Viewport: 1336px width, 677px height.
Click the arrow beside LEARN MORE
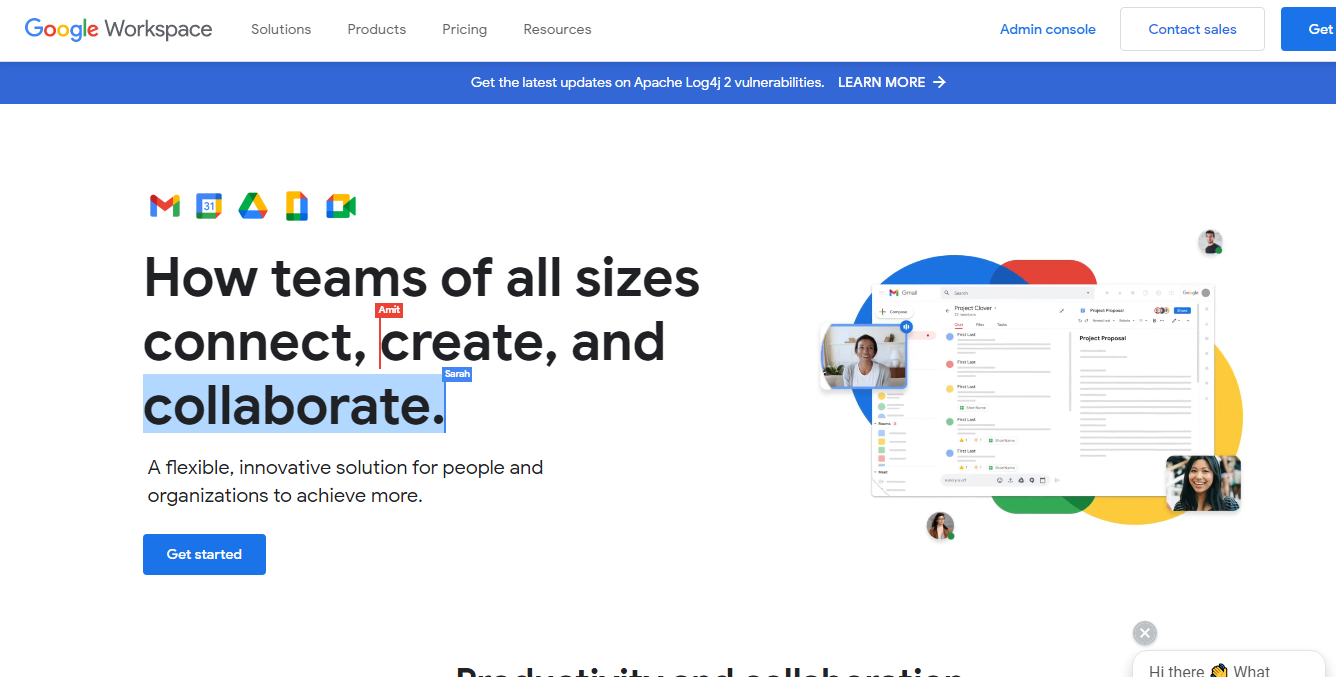(x=939, y=82)
